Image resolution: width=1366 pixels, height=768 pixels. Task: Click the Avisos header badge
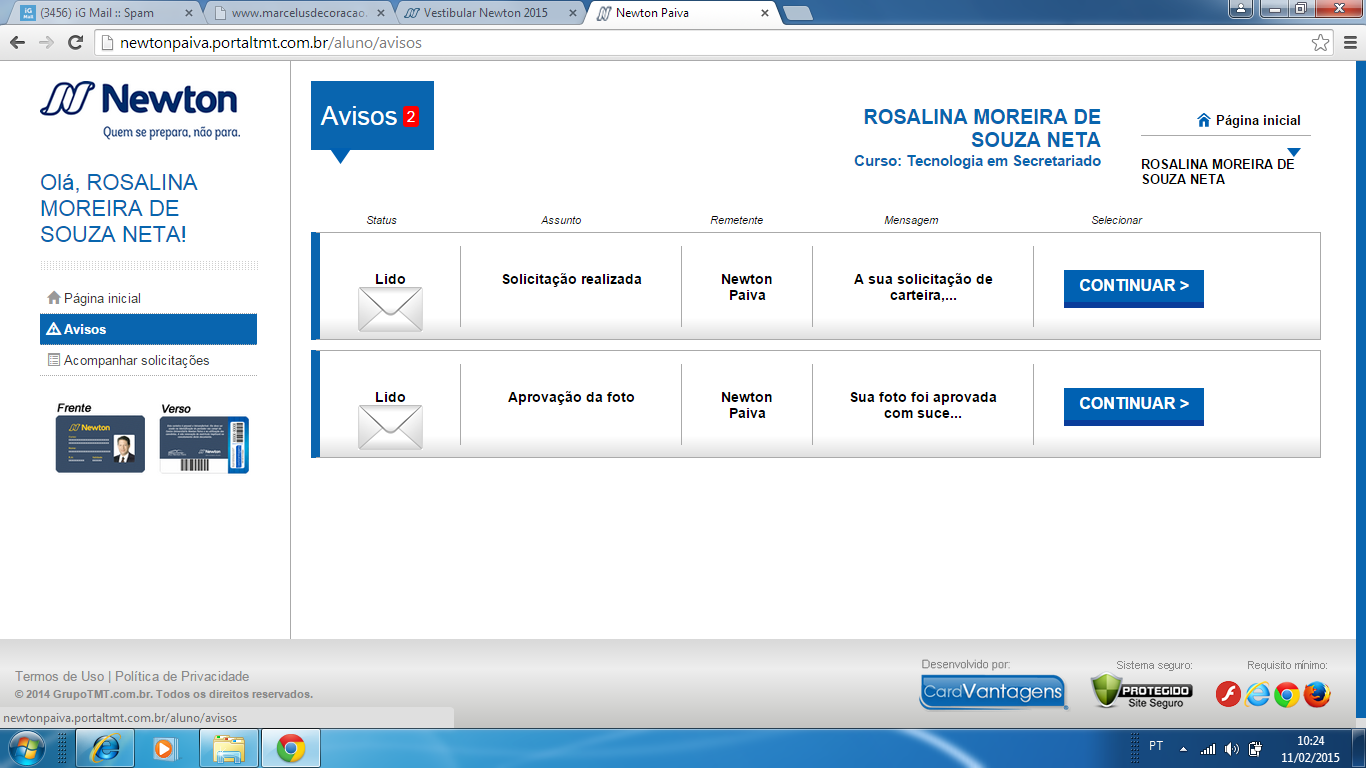[372, 116]
